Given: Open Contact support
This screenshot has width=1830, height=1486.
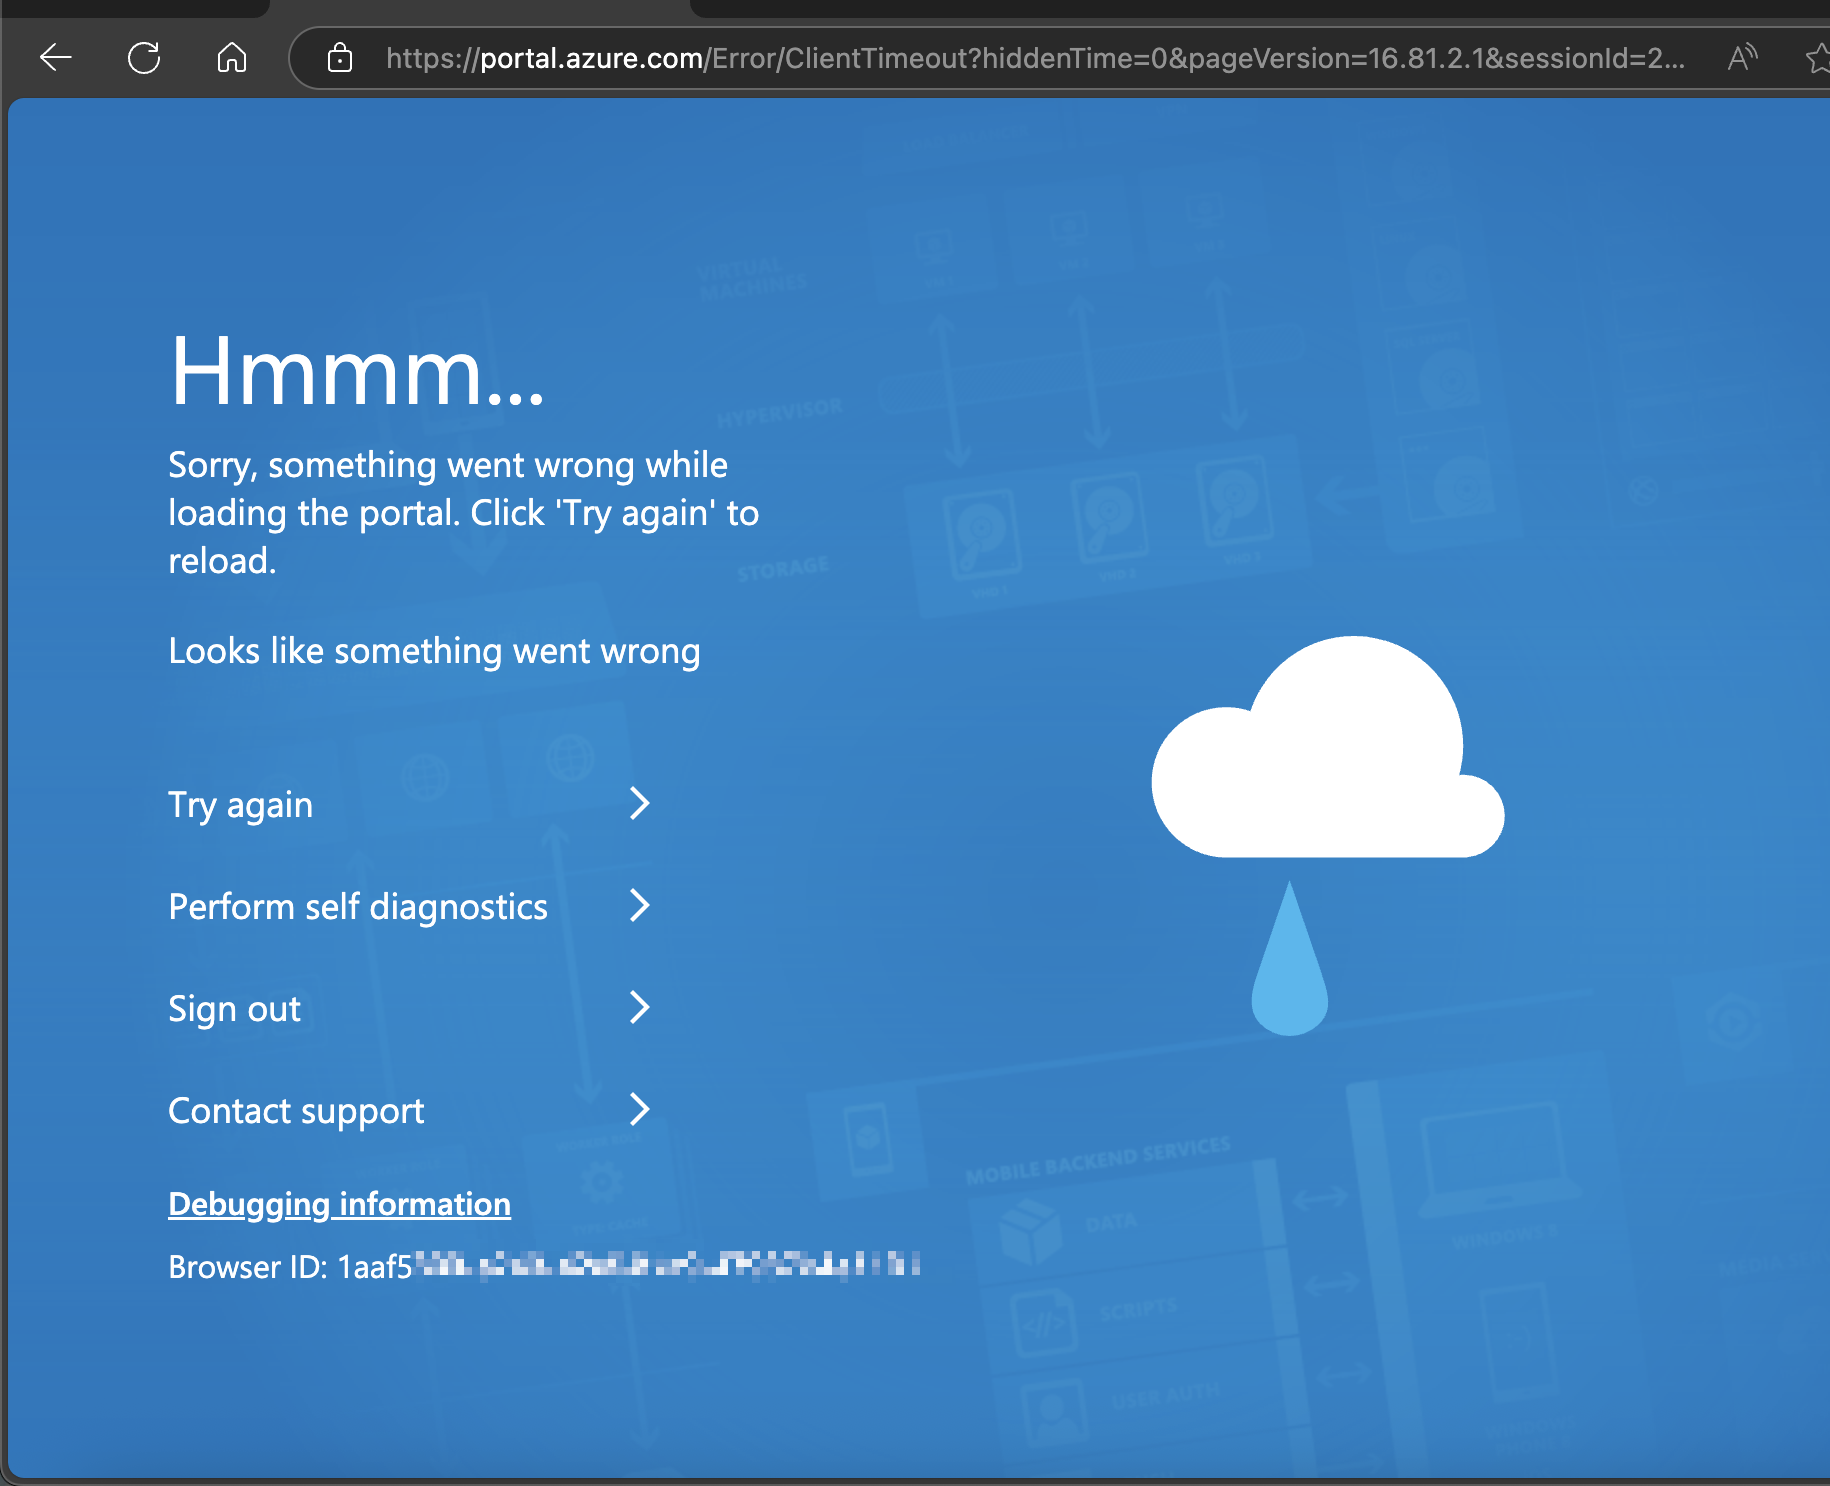Looking at the screenshot, I should 295,1110.
